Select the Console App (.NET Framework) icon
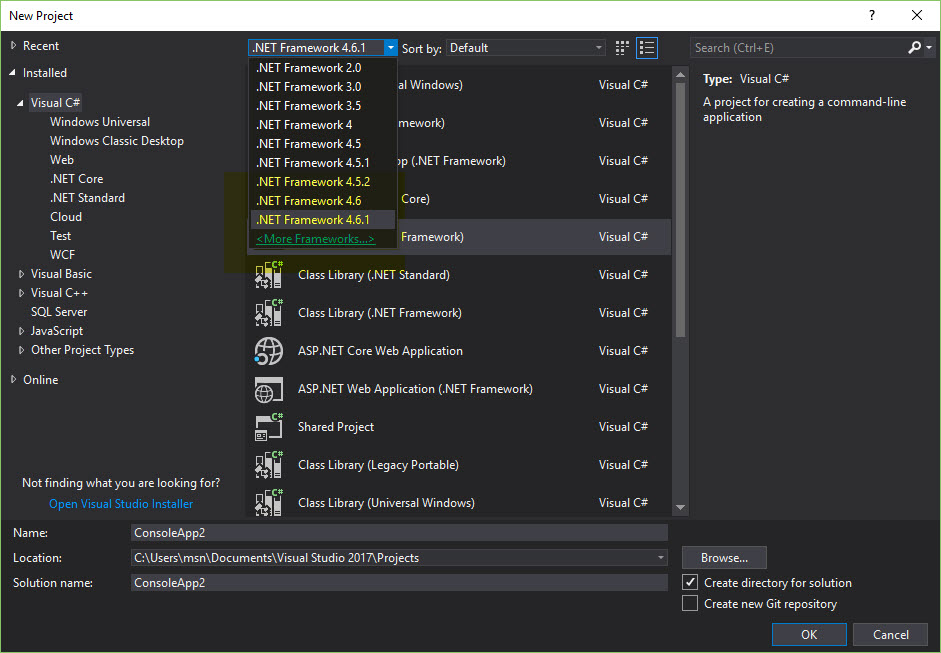The height and width of the screenshot is (653, 941). [x=268, y=237]
